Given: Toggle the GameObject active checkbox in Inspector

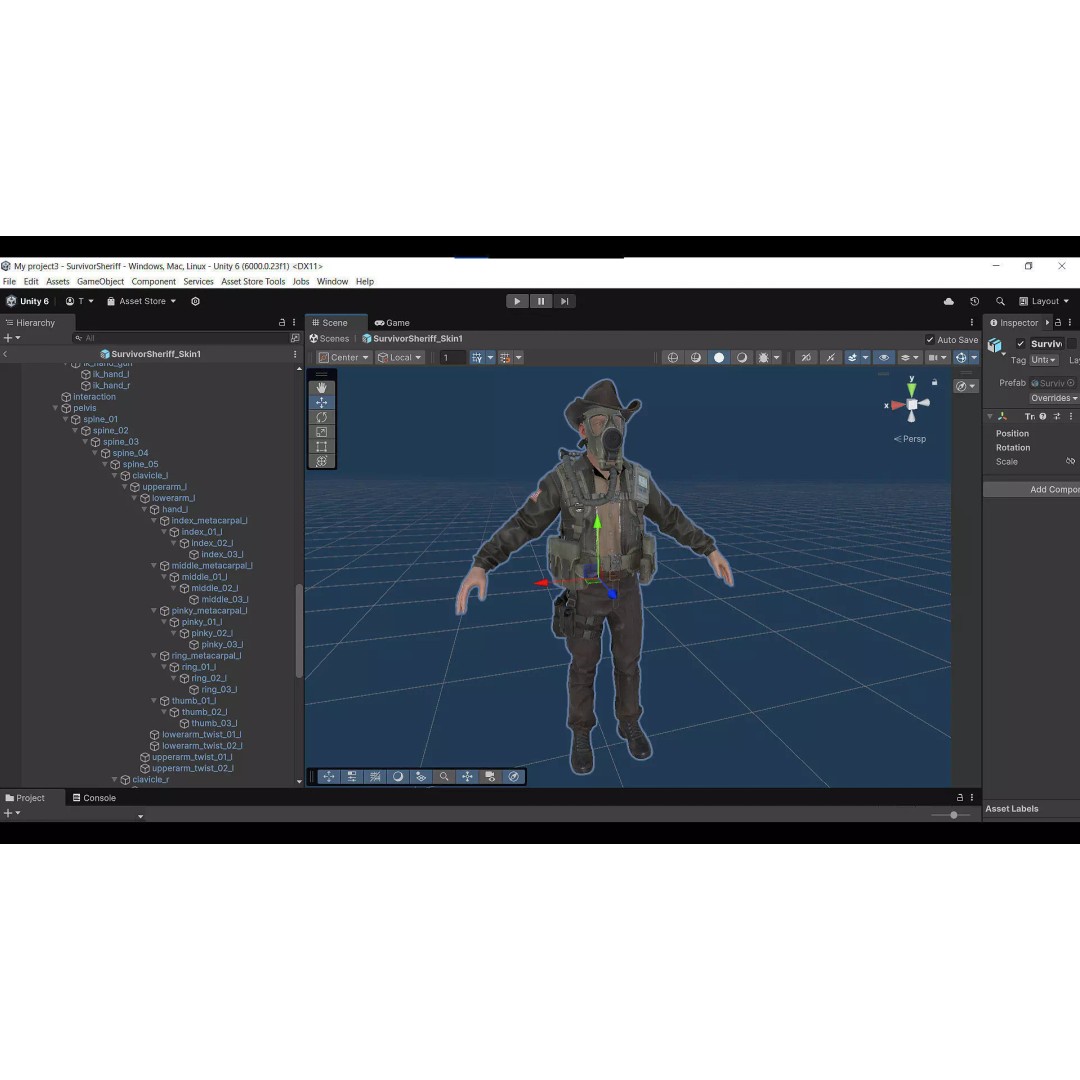Looking at the screenshot, I should point(1021,344).
